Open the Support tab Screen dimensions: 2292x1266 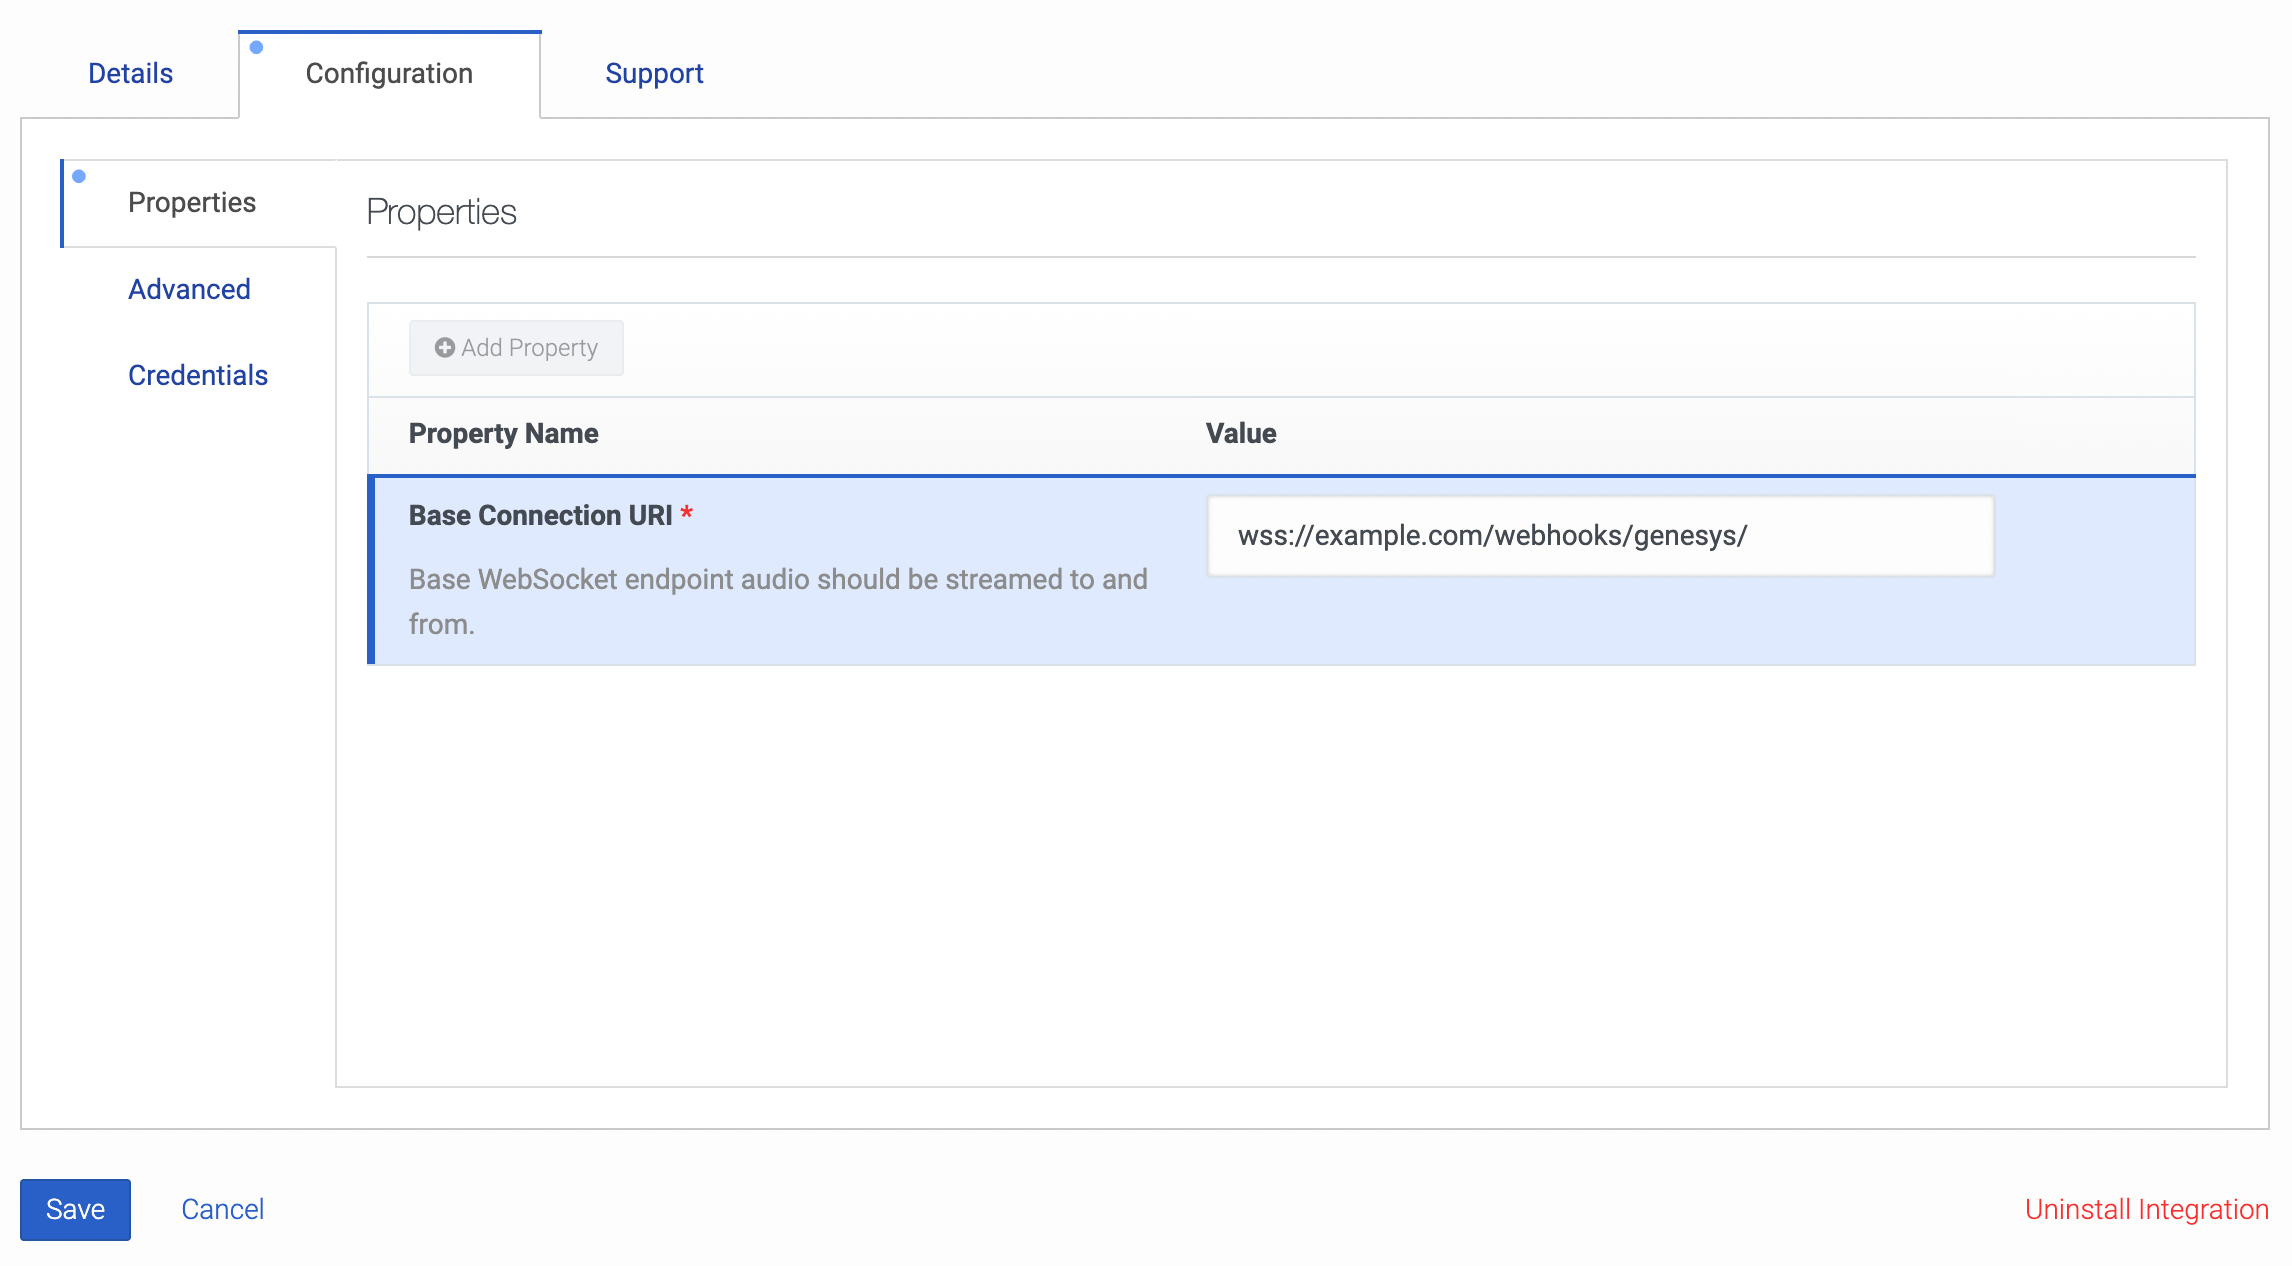(x=654, y=72)
